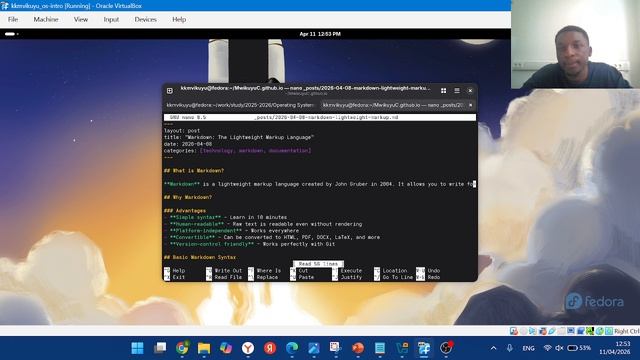
Task: Open the Notepad taskbar icon
Action: click(x=380, y=348)
